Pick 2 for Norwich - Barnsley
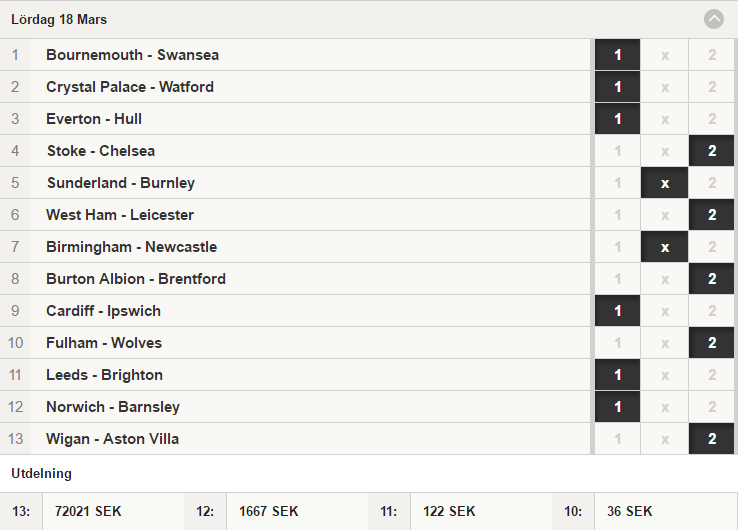 (x=712, y=407)
